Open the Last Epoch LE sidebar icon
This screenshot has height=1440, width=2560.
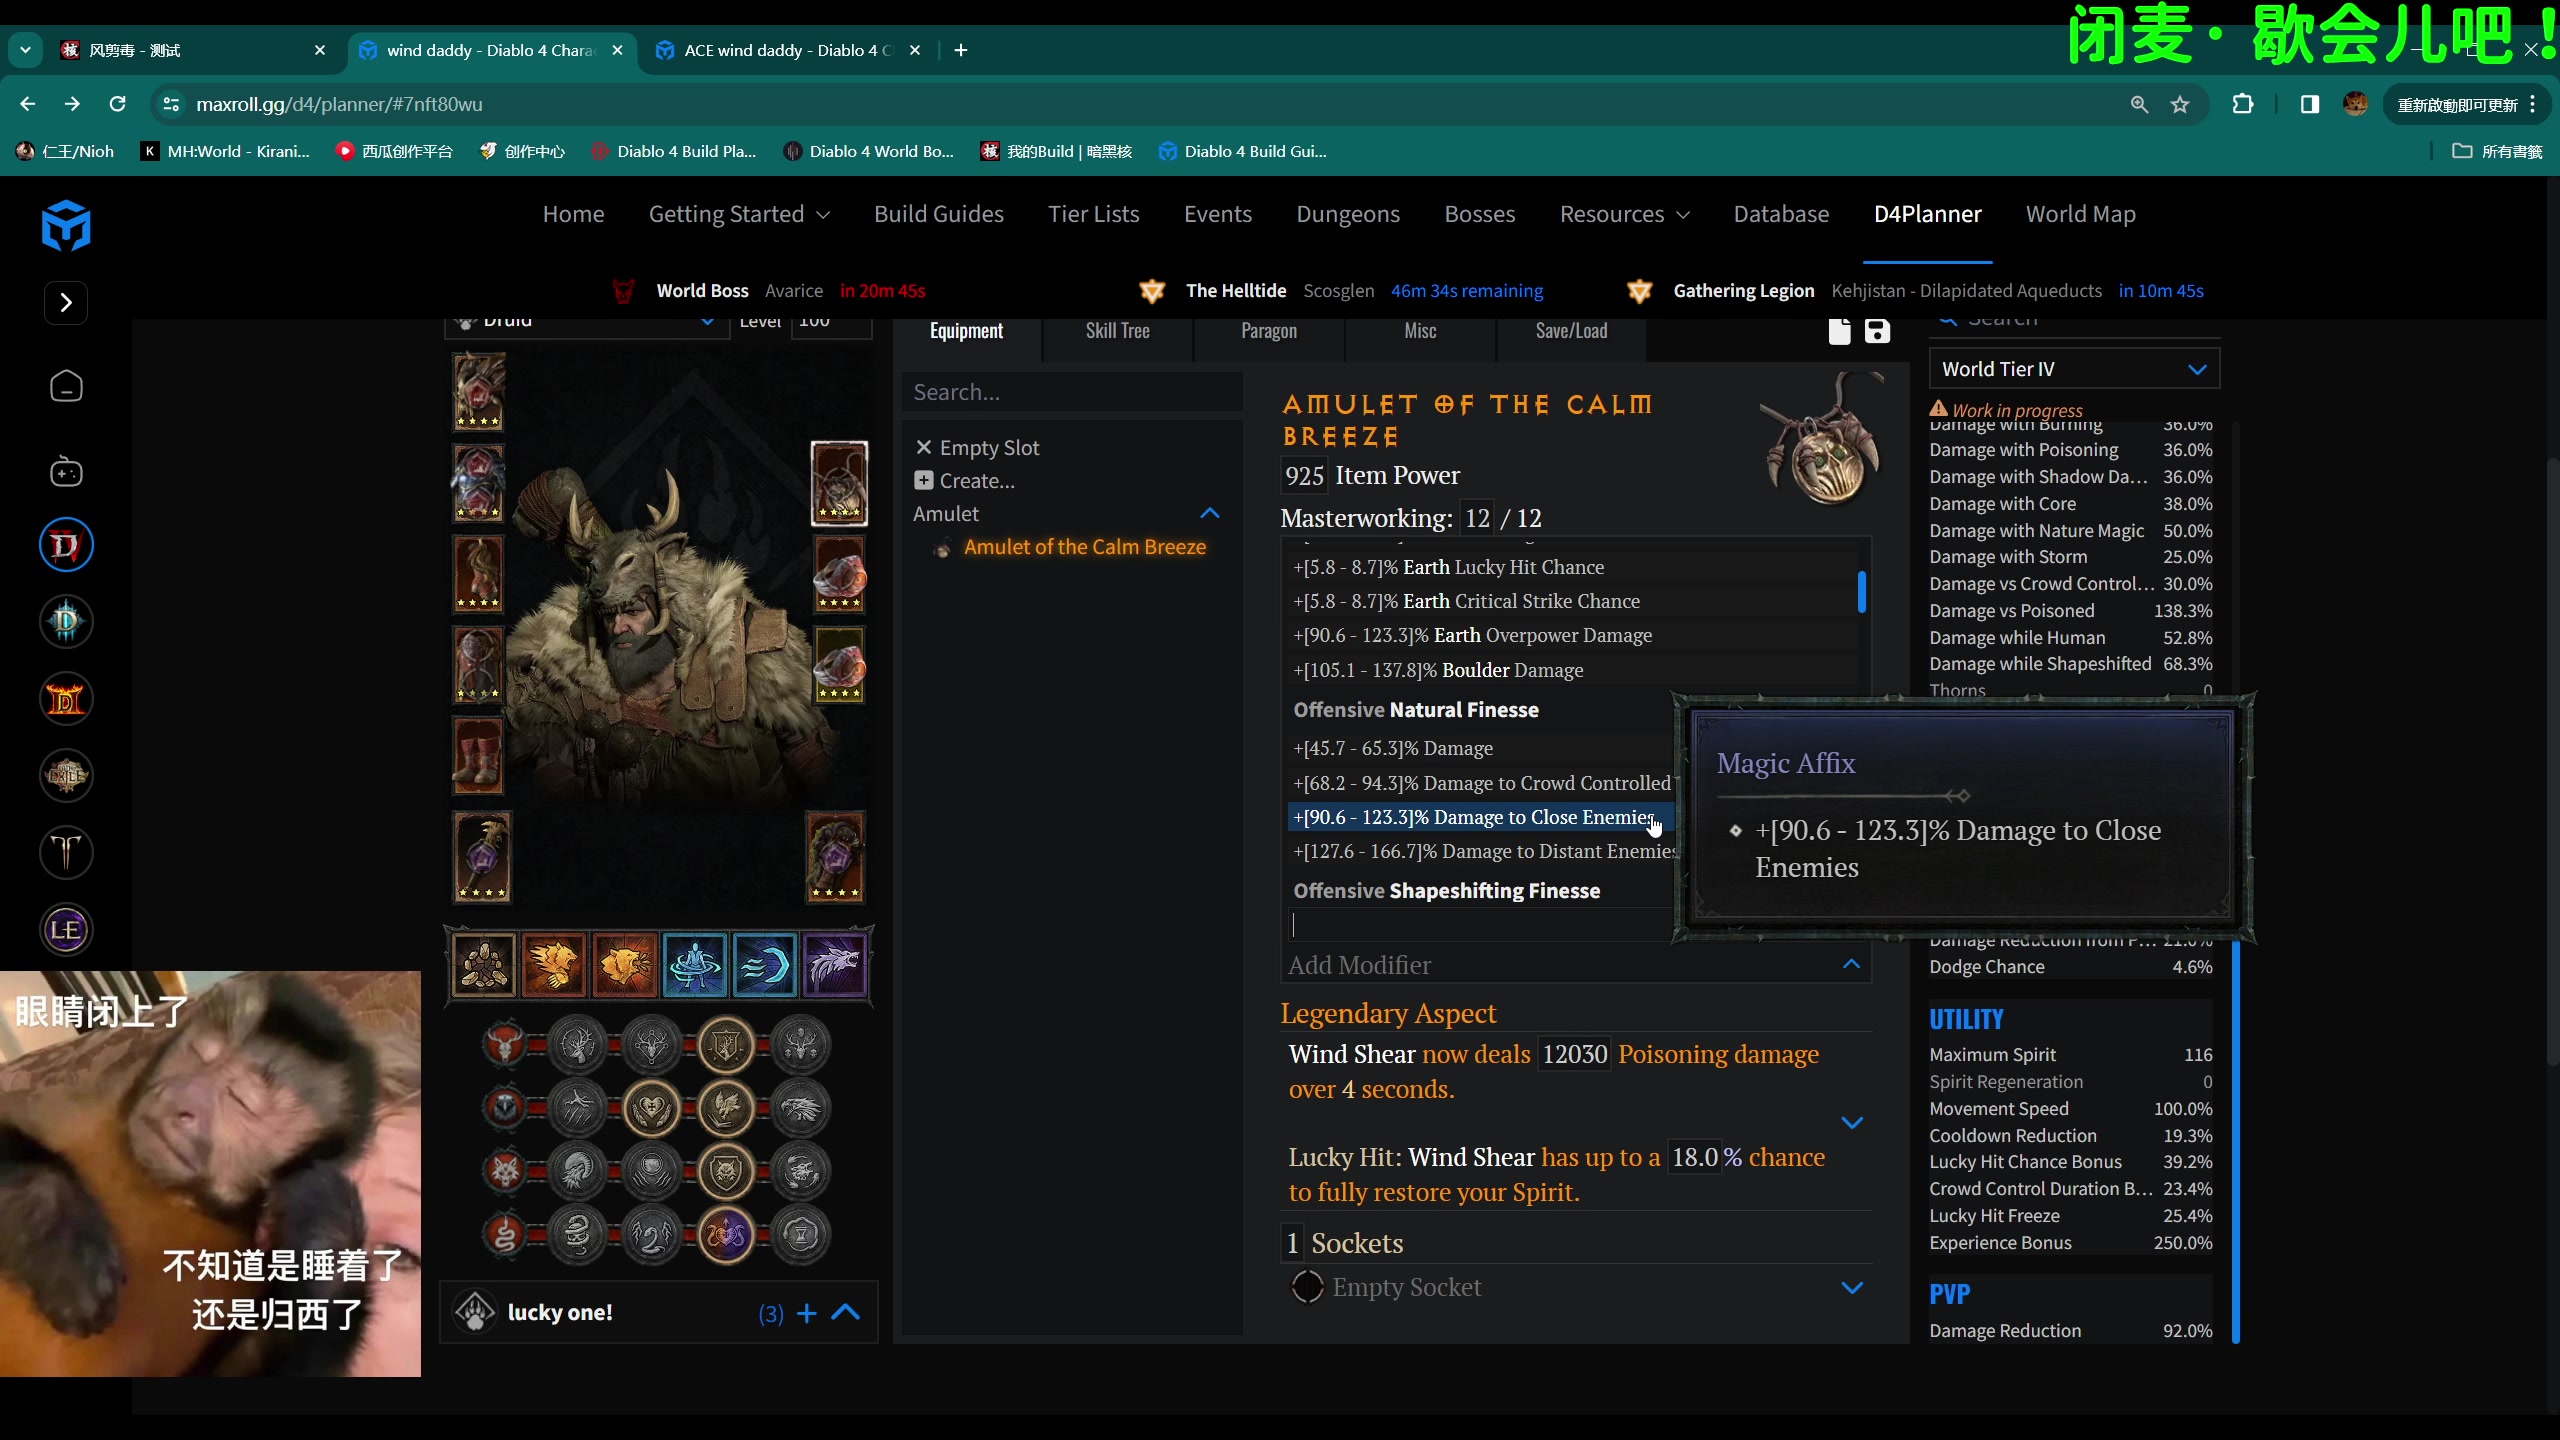click(66, 930)
